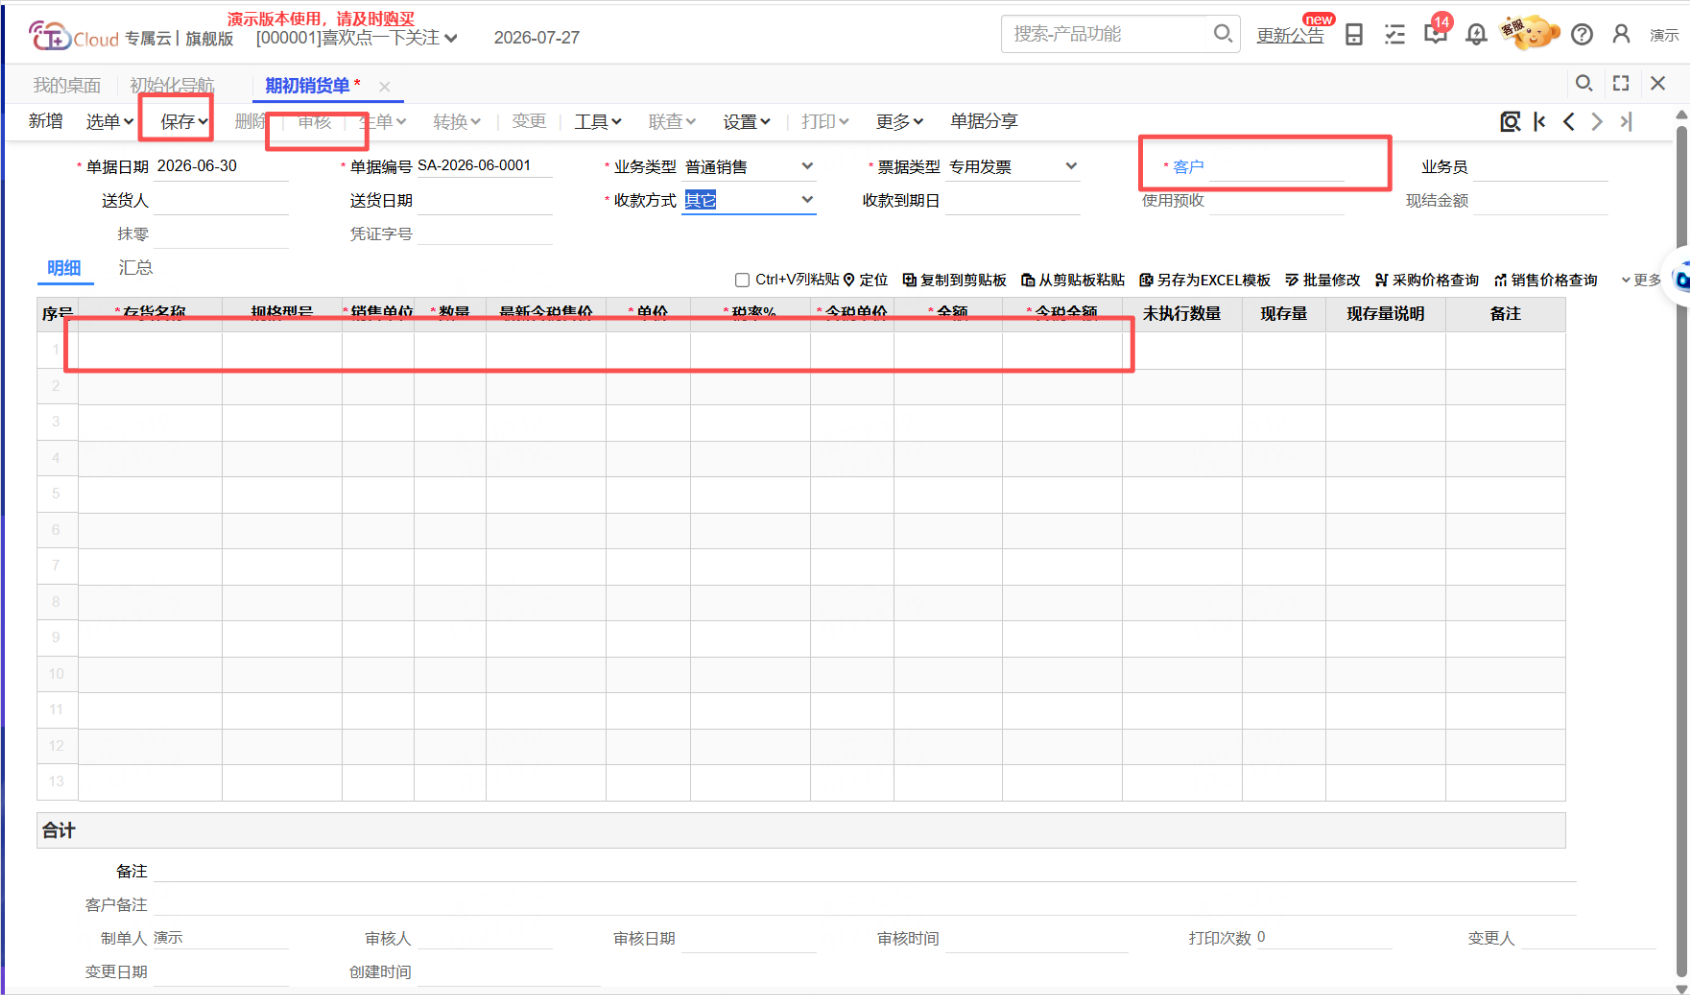Viewport: 1690px width, 995px height.
Task: Go to next record arrow
Action: 1597,121
